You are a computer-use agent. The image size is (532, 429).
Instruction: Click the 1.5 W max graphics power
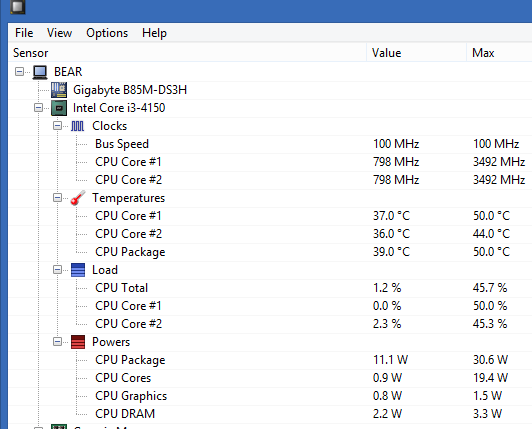click(x=487, y=396)
